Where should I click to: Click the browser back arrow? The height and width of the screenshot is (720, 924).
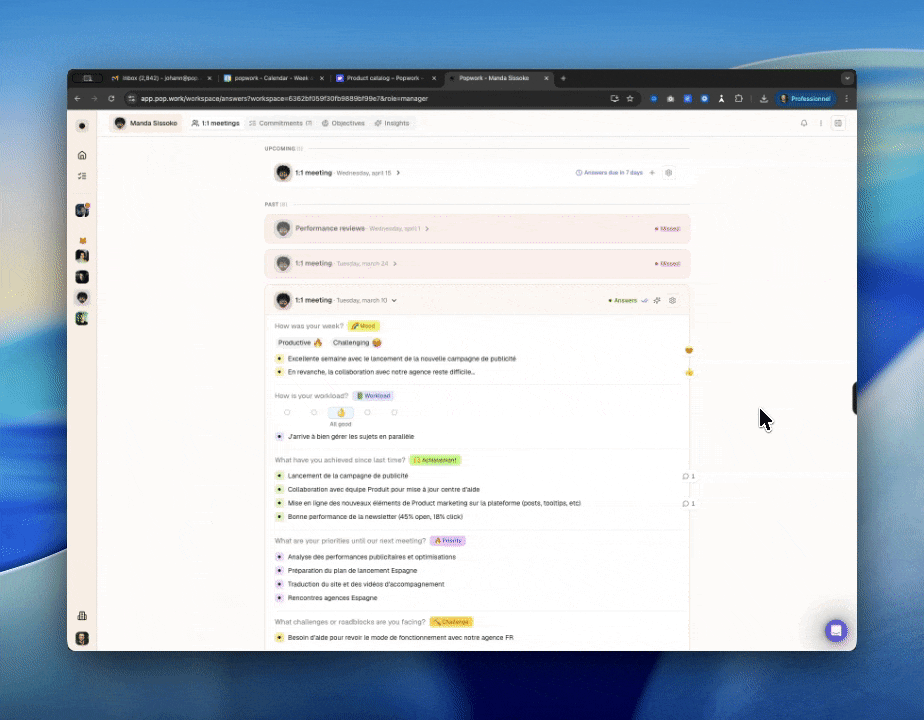pos(78,98)
